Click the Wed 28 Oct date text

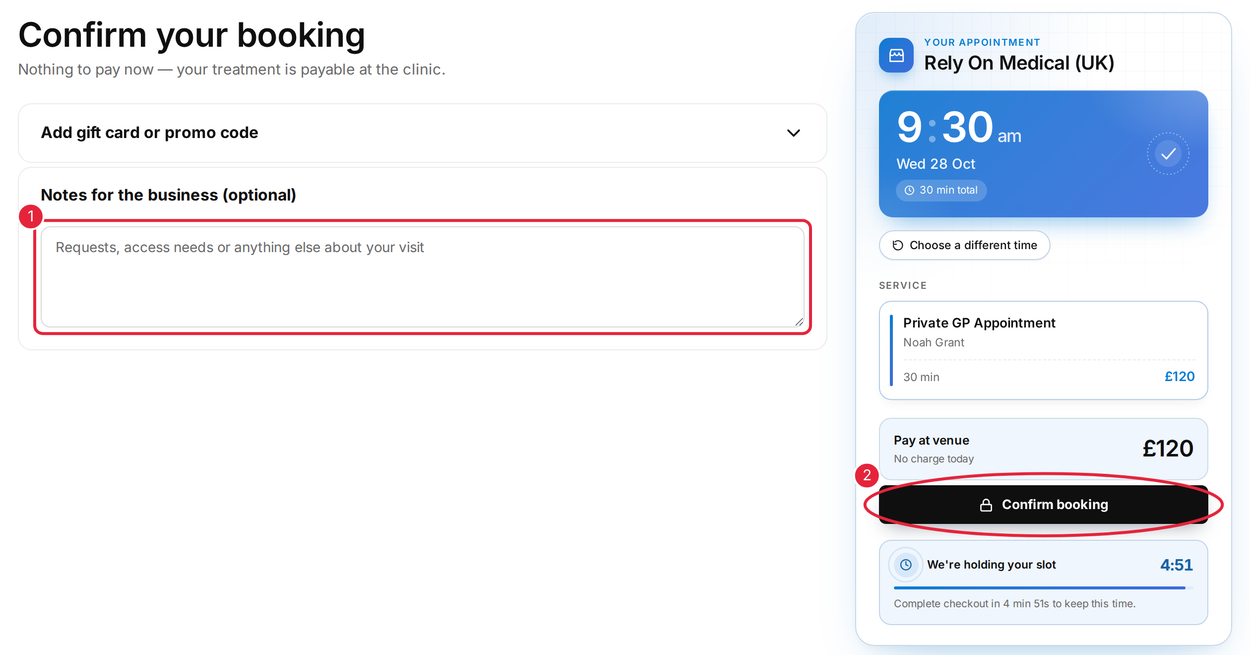(x=936, y=164)
